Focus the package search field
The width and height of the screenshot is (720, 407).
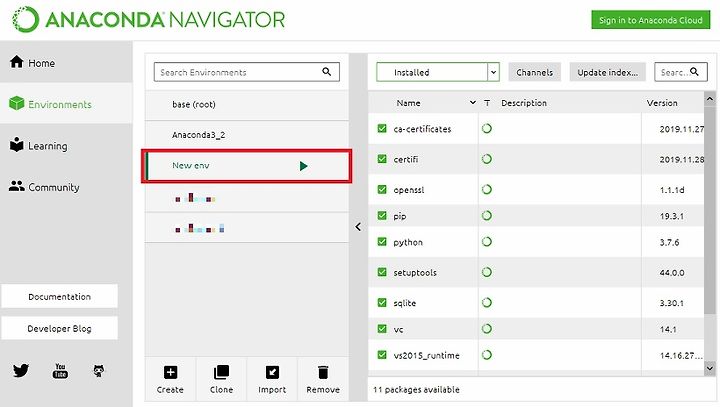681,72
